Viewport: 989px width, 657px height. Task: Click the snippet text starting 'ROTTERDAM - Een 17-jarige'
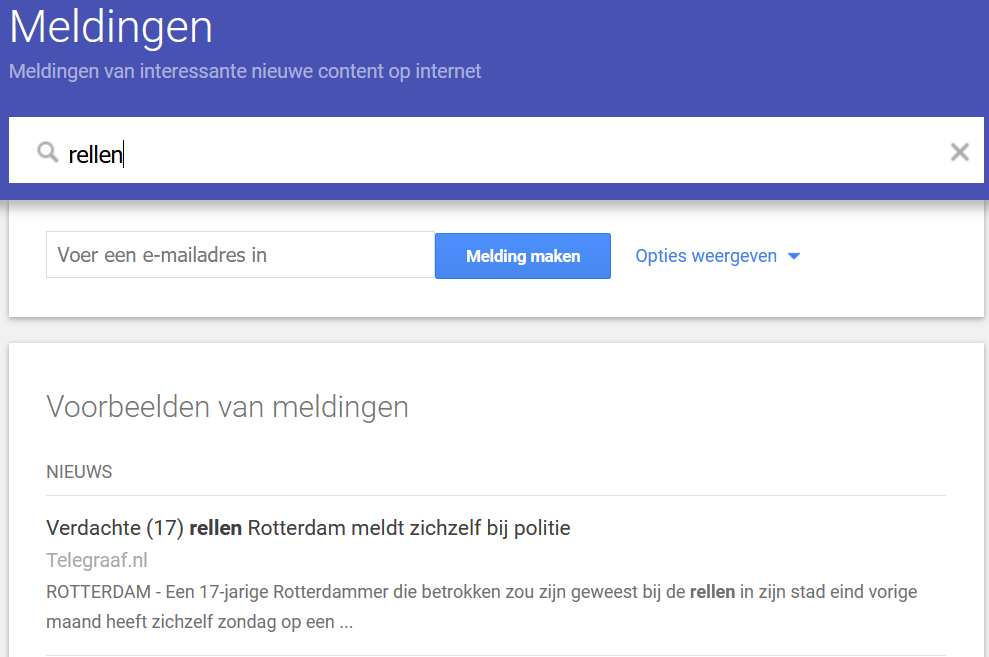point(481,607)
